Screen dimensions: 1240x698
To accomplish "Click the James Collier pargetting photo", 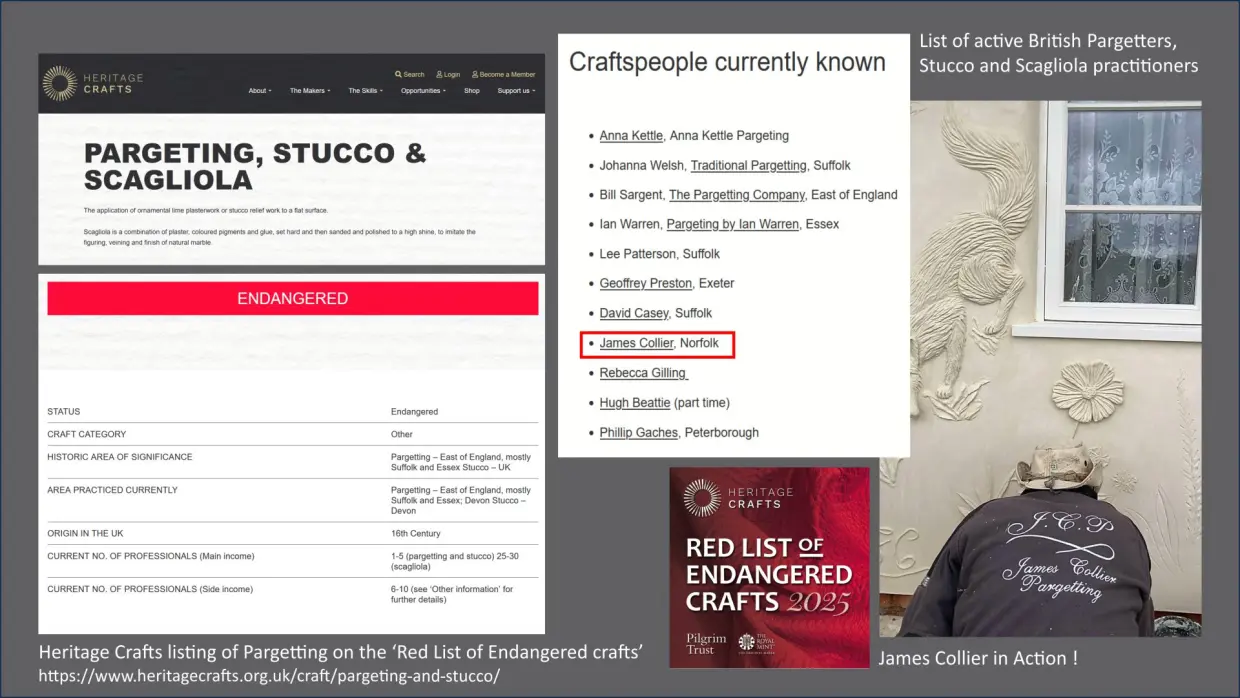I will [1040, 368].
